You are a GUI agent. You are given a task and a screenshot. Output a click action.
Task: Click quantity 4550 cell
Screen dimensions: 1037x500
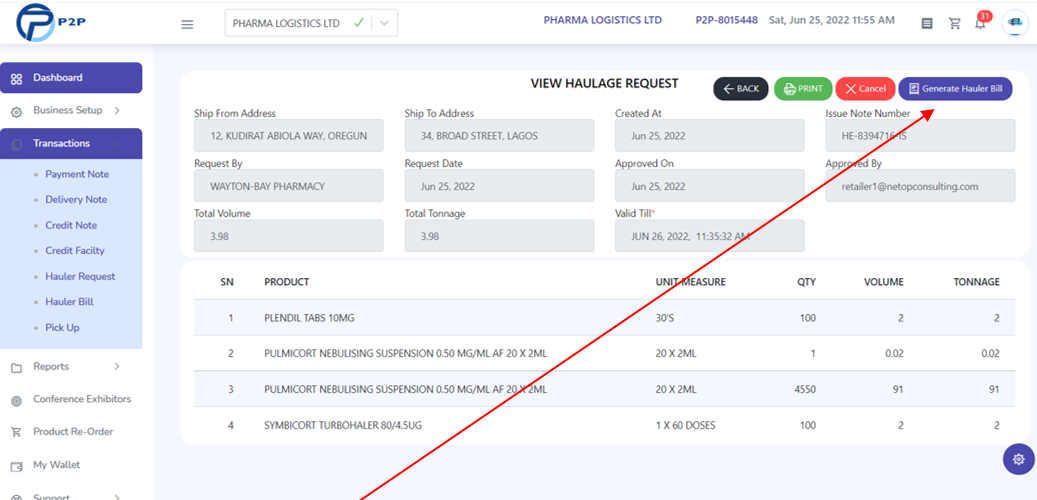804,390
